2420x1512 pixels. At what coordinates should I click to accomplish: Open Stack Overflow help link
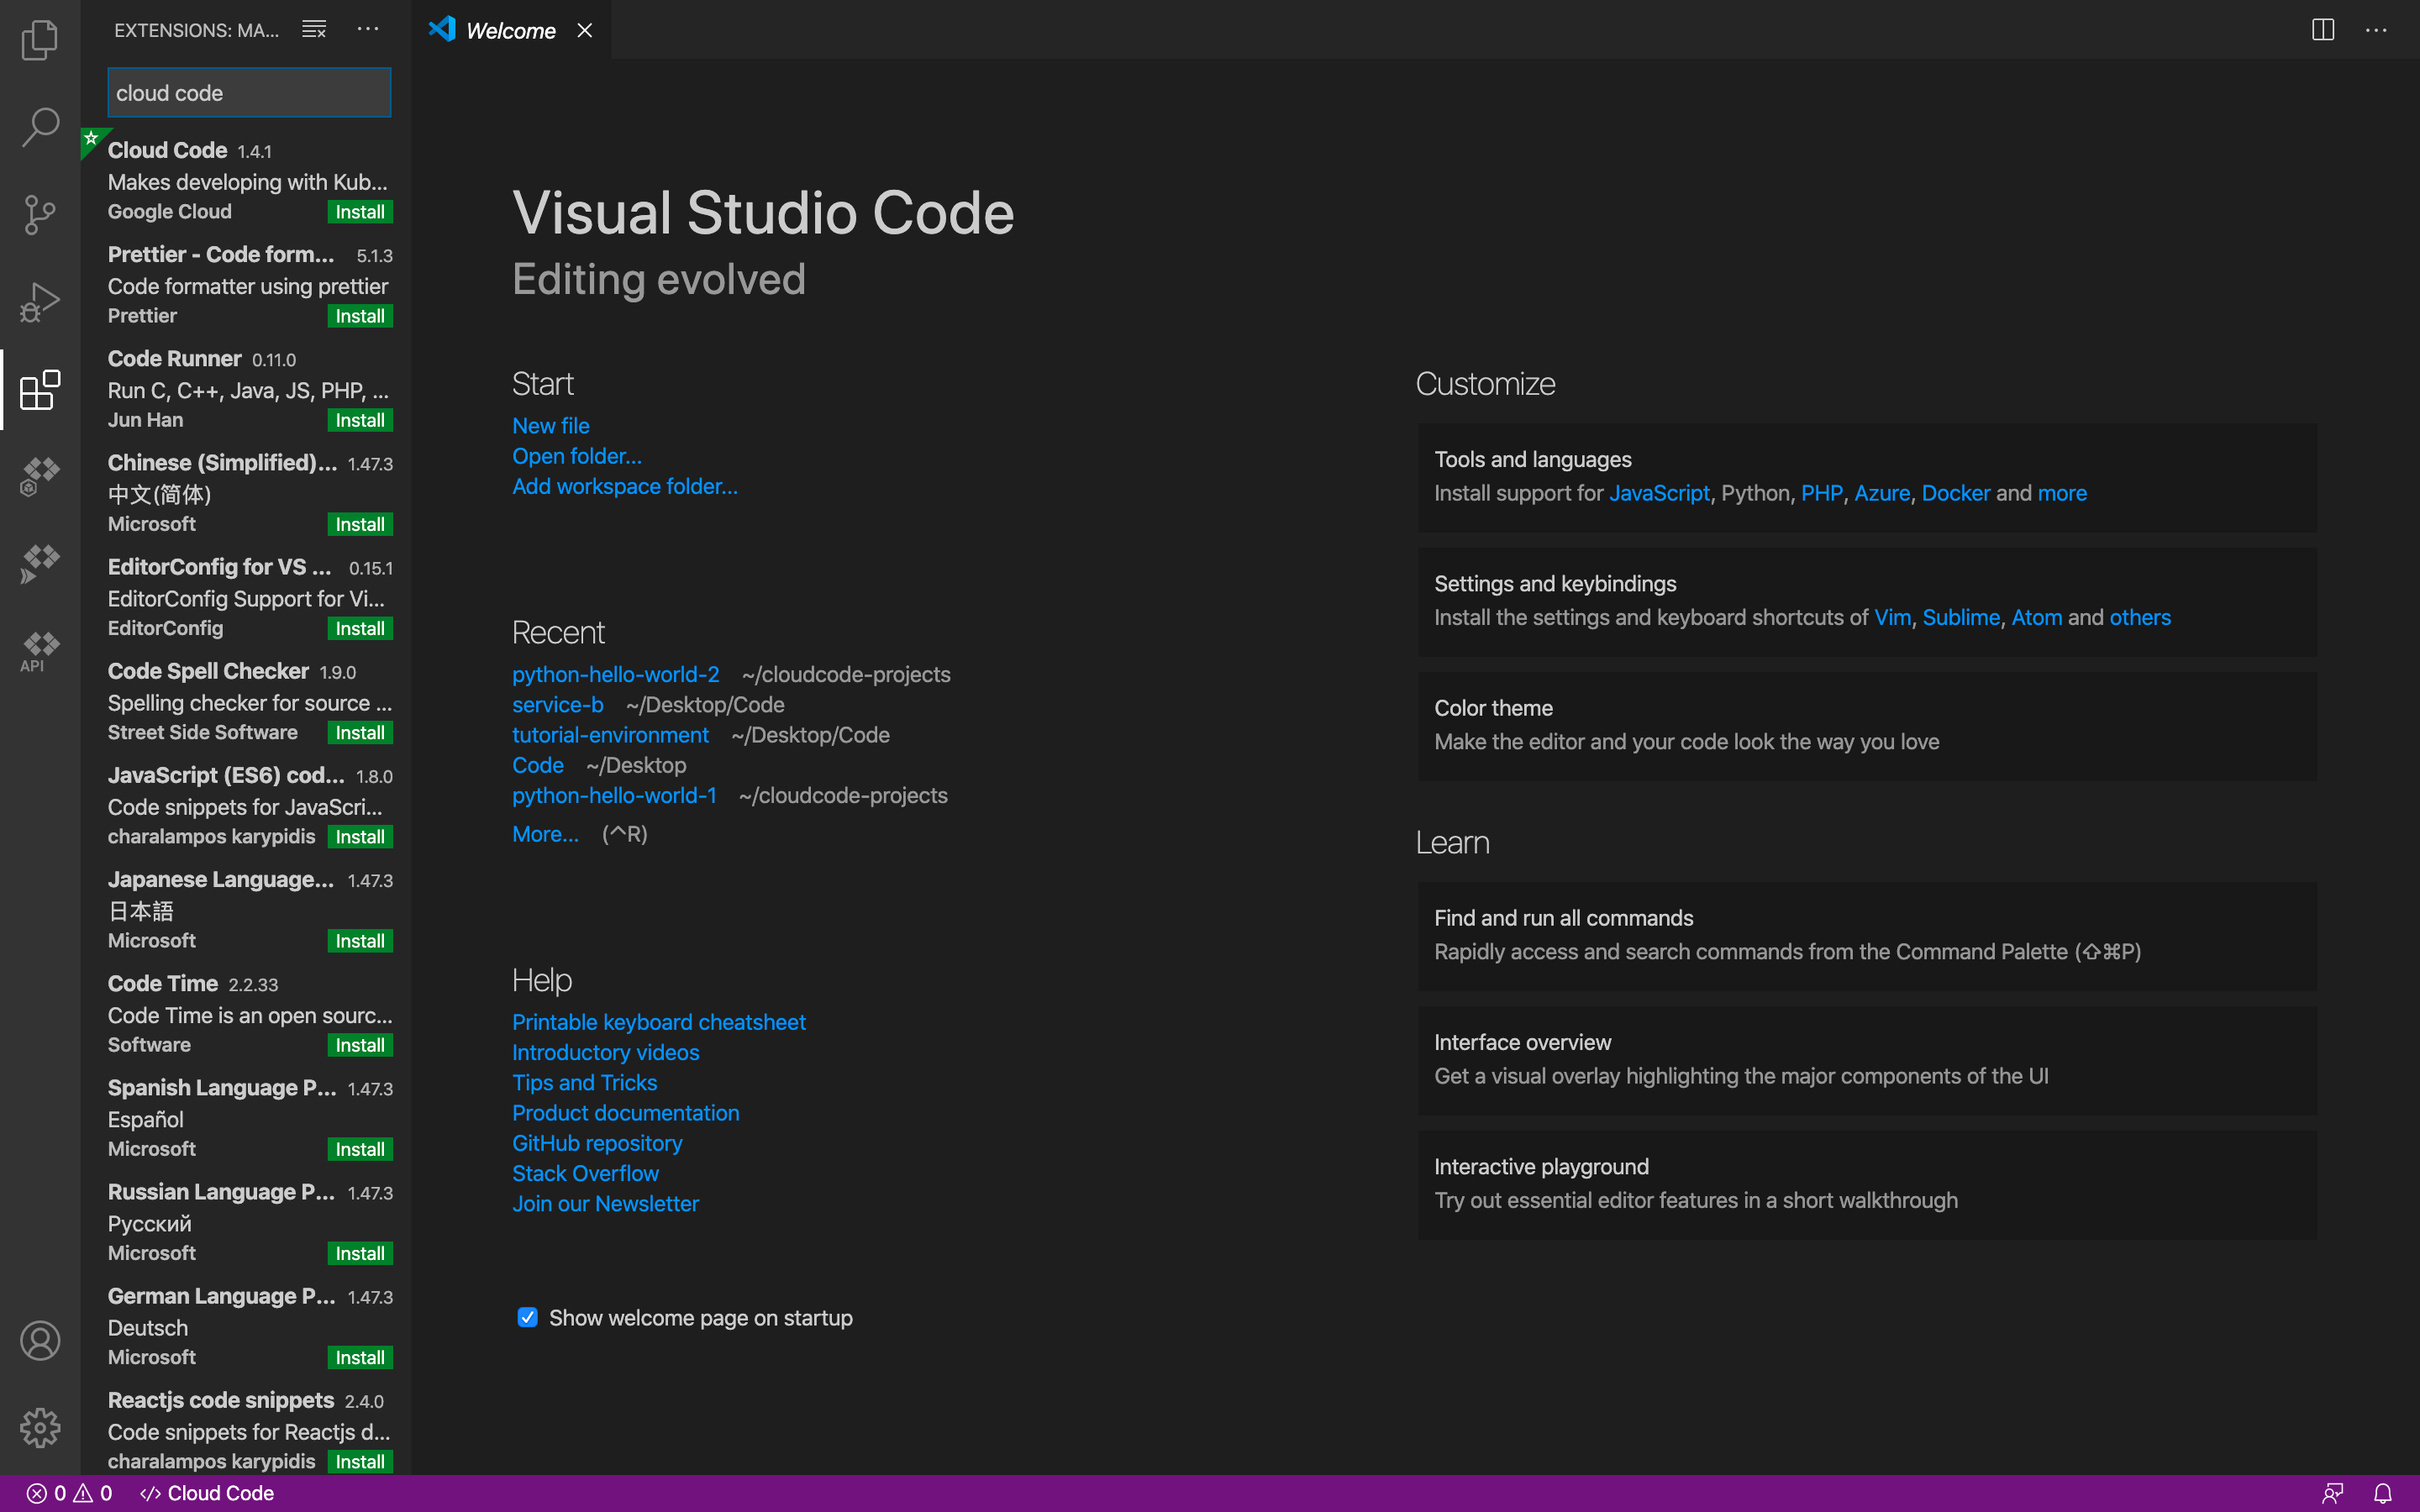[x=585, y=1173]
